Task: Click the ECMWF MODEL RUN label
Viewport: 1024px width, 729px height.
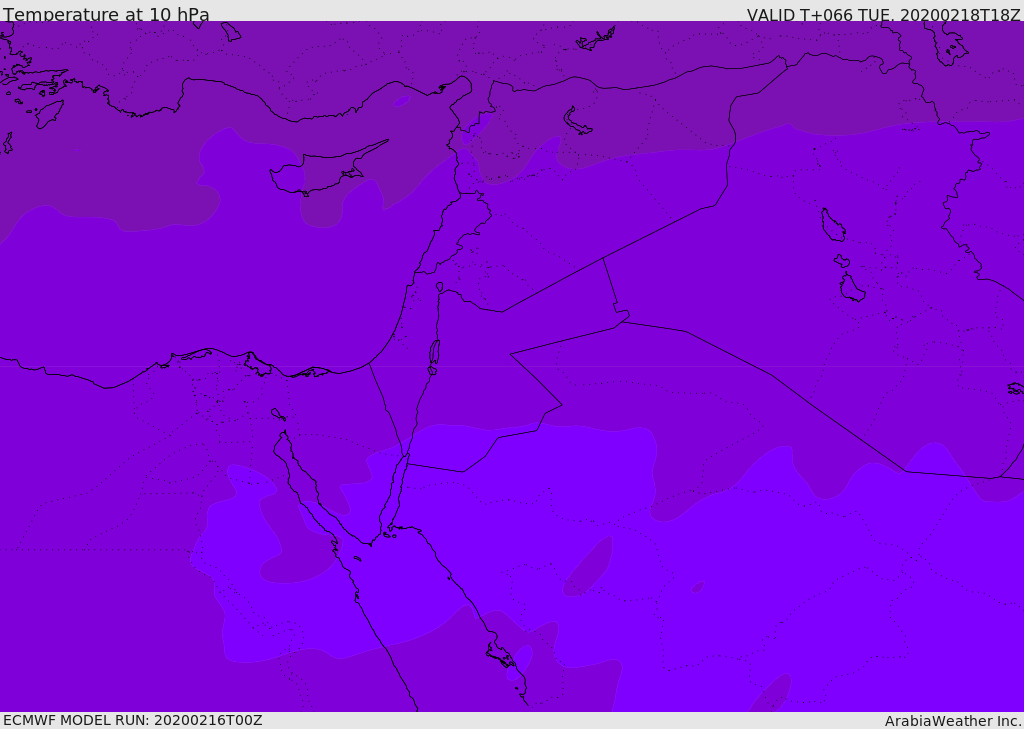Action: (x=133, y=721)
